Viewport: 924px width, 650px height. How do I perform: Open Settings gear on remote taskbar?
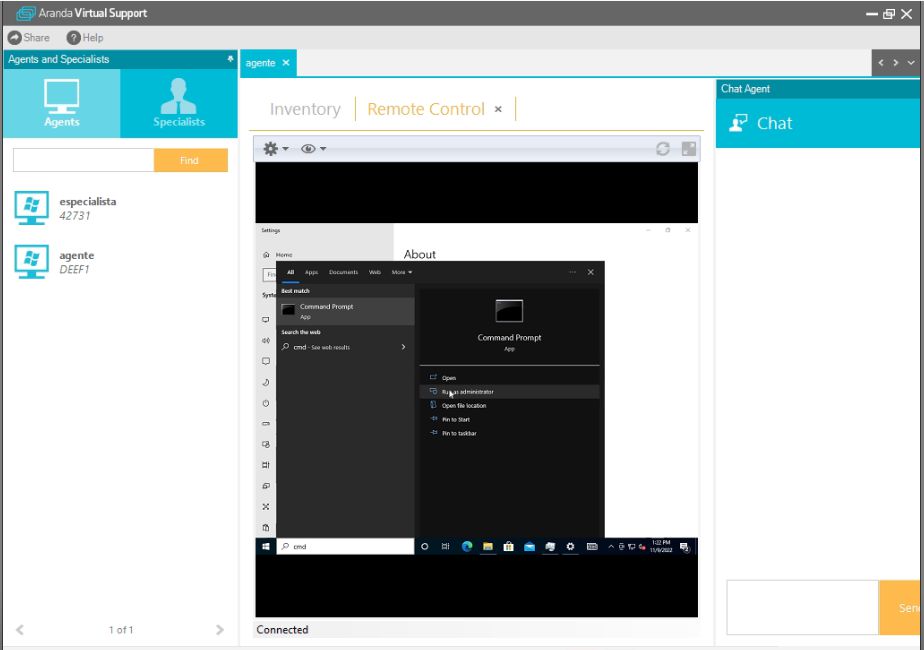570,547
